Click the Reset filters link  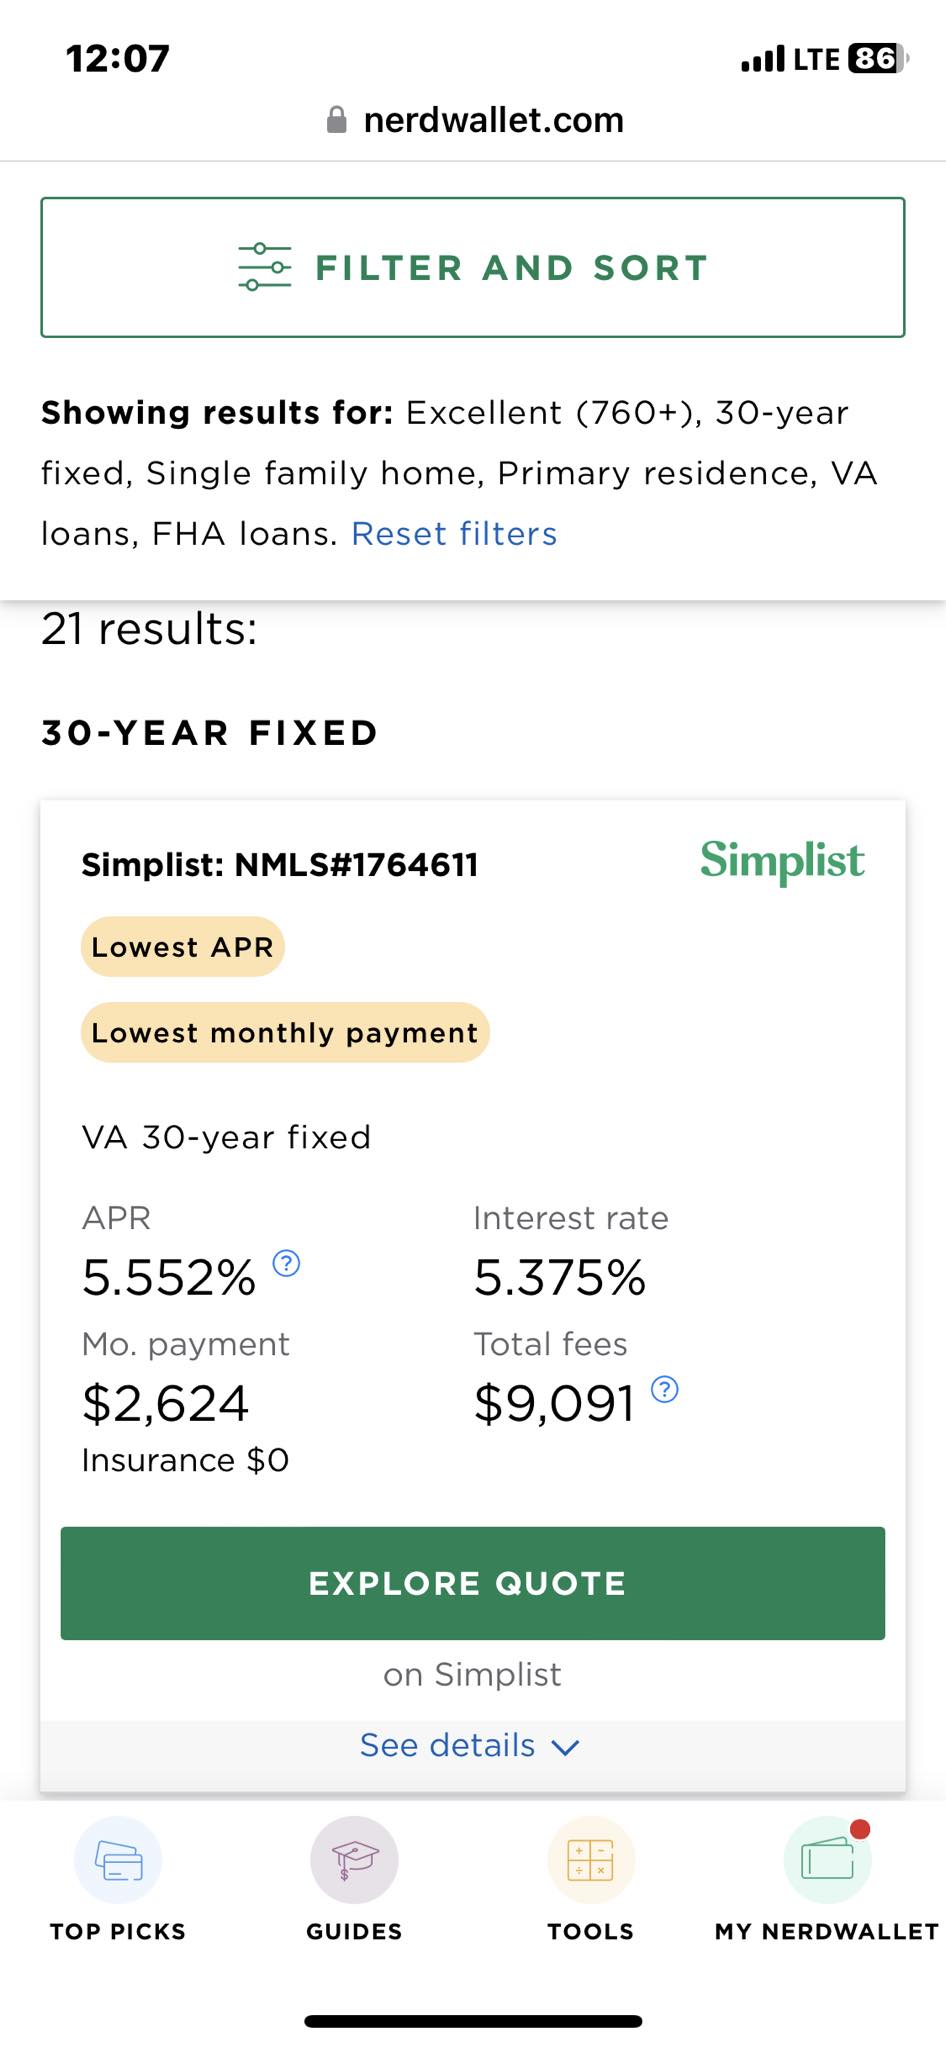click(454, 534)
